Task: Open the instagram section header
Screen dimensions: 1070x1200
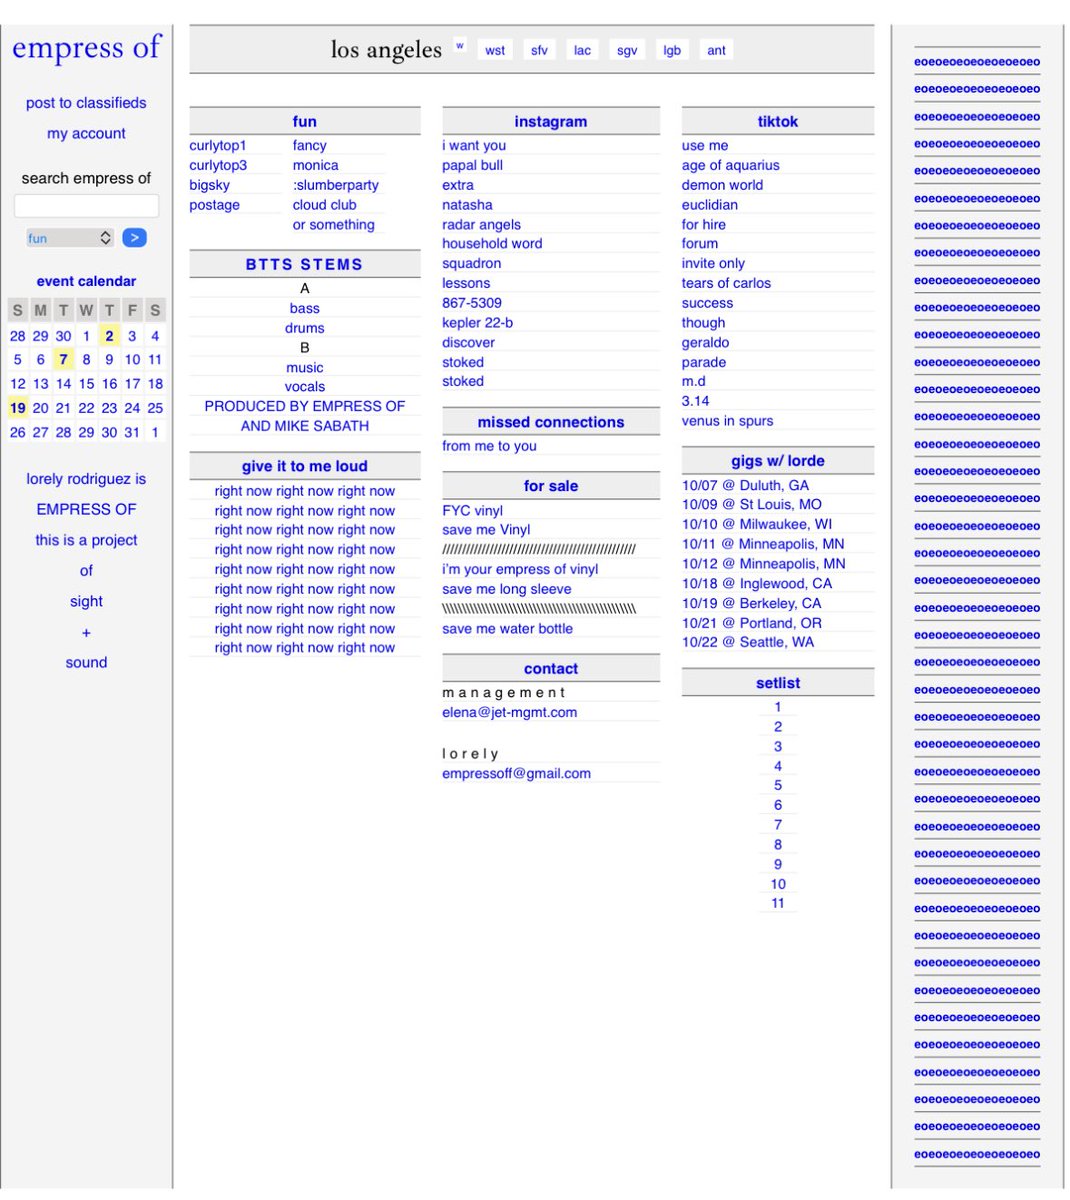Action: tap(551, 122)
